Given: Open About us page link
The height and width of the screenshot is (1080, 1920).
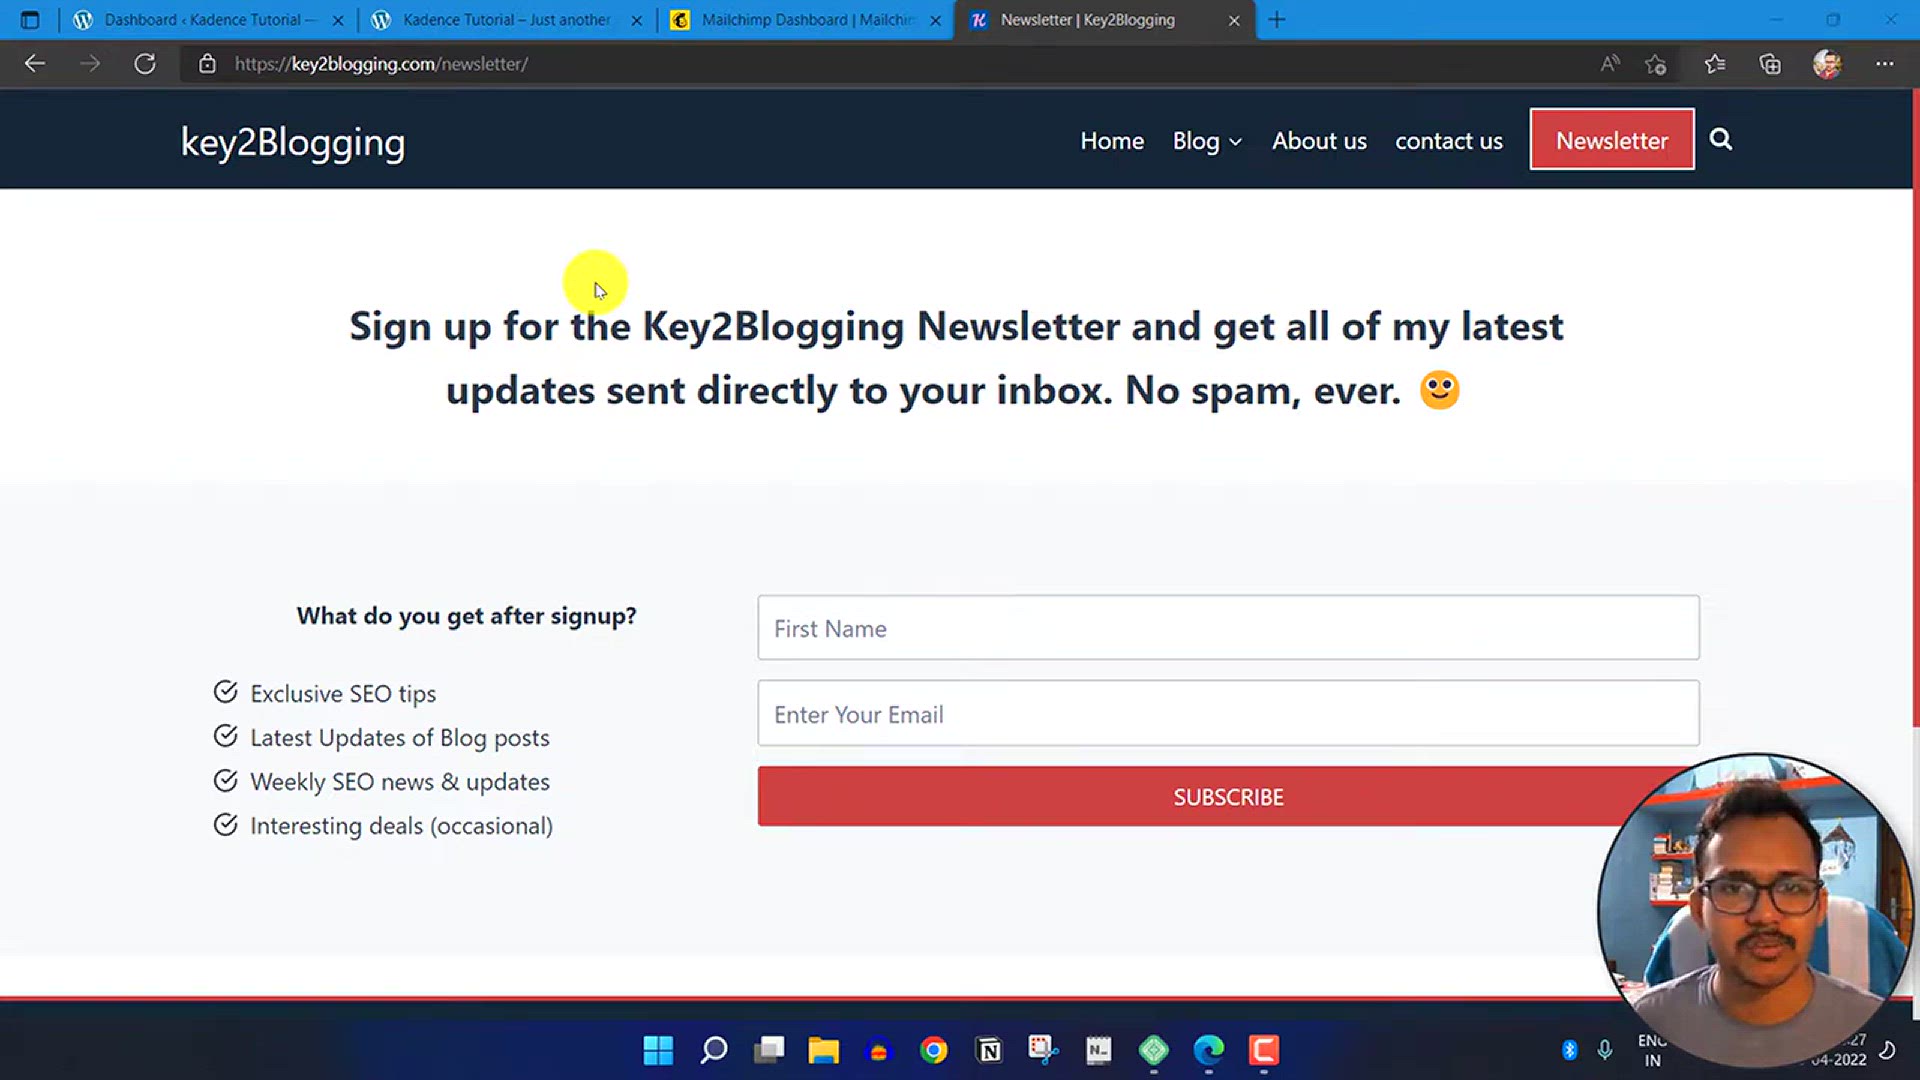Looking at the screenshot, I should pos(1319,141).
